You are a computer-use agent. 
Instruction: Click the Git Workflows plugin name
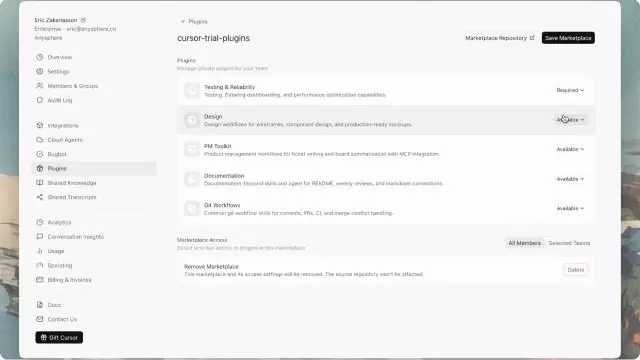click(x=222, y=205)
